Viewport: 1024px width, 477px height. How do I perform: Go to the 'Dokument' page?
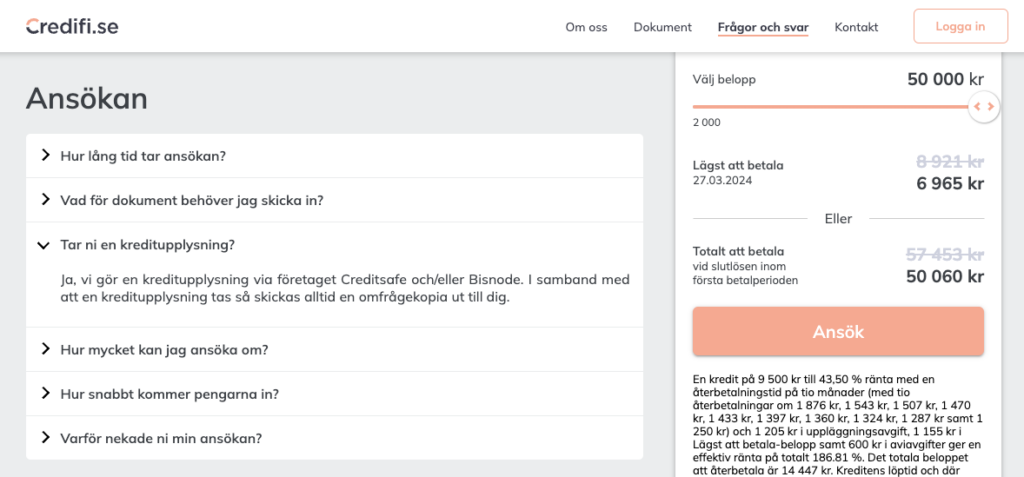click(662, 27)
